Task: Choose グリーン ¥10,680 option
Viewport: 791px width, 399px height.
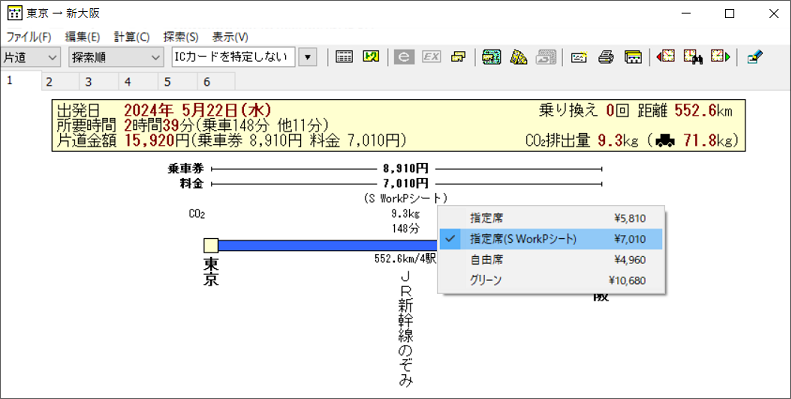Action: [551, 280]
